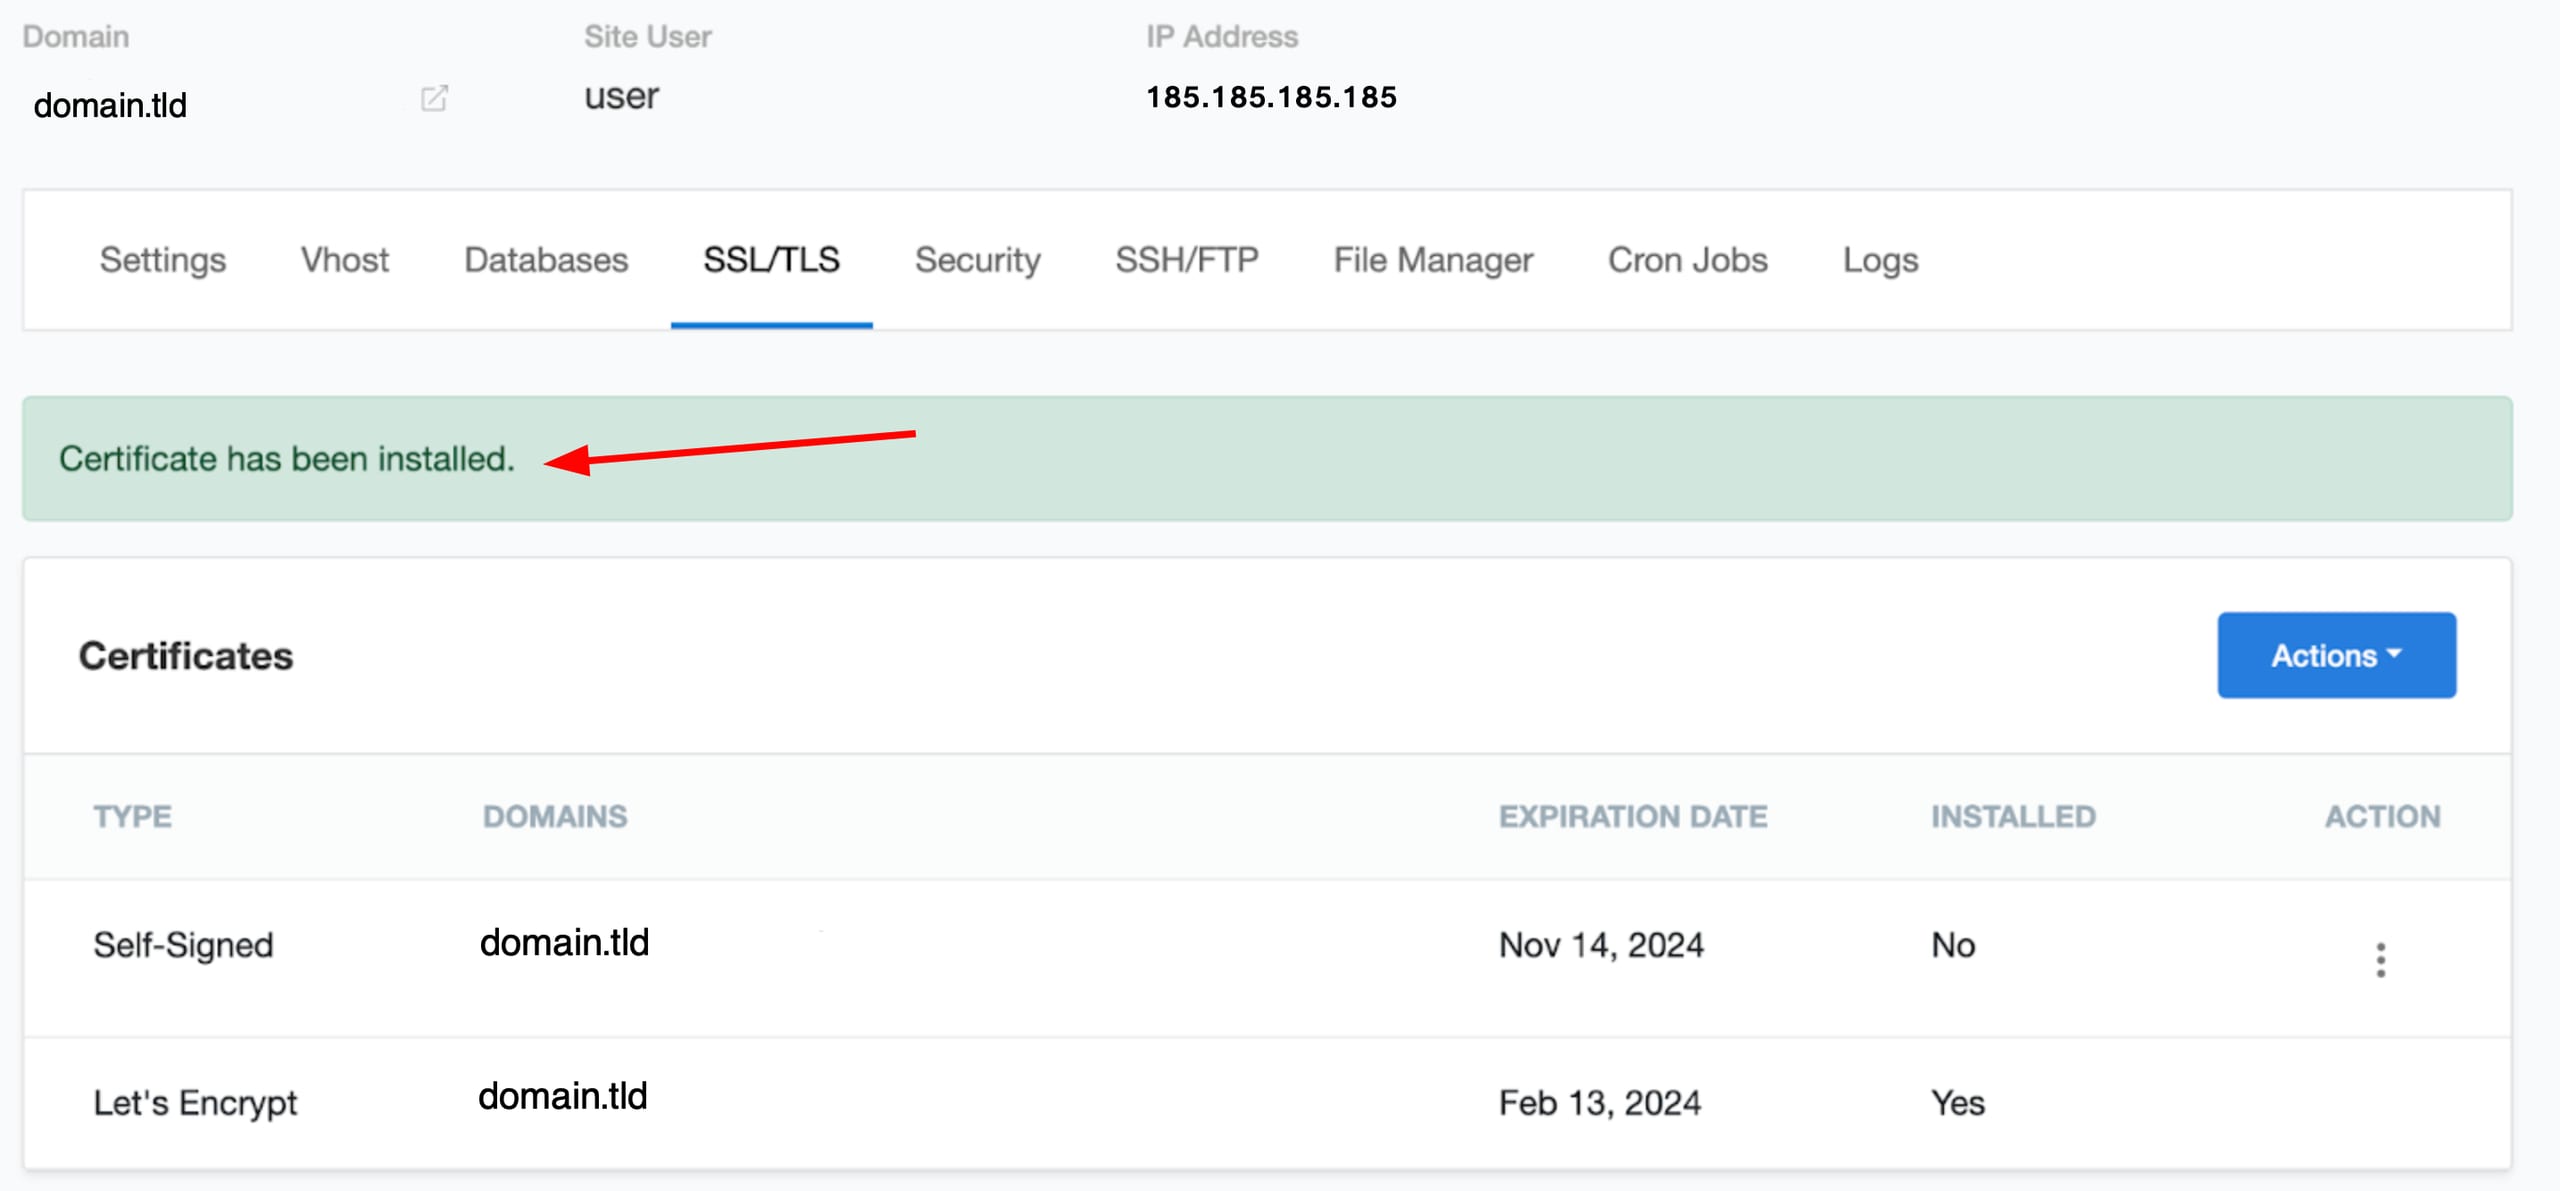The width and height of the screenshot is (2560, 1191).
Task: Click the dropdown caret on the Actions button
Action: 2395,655
